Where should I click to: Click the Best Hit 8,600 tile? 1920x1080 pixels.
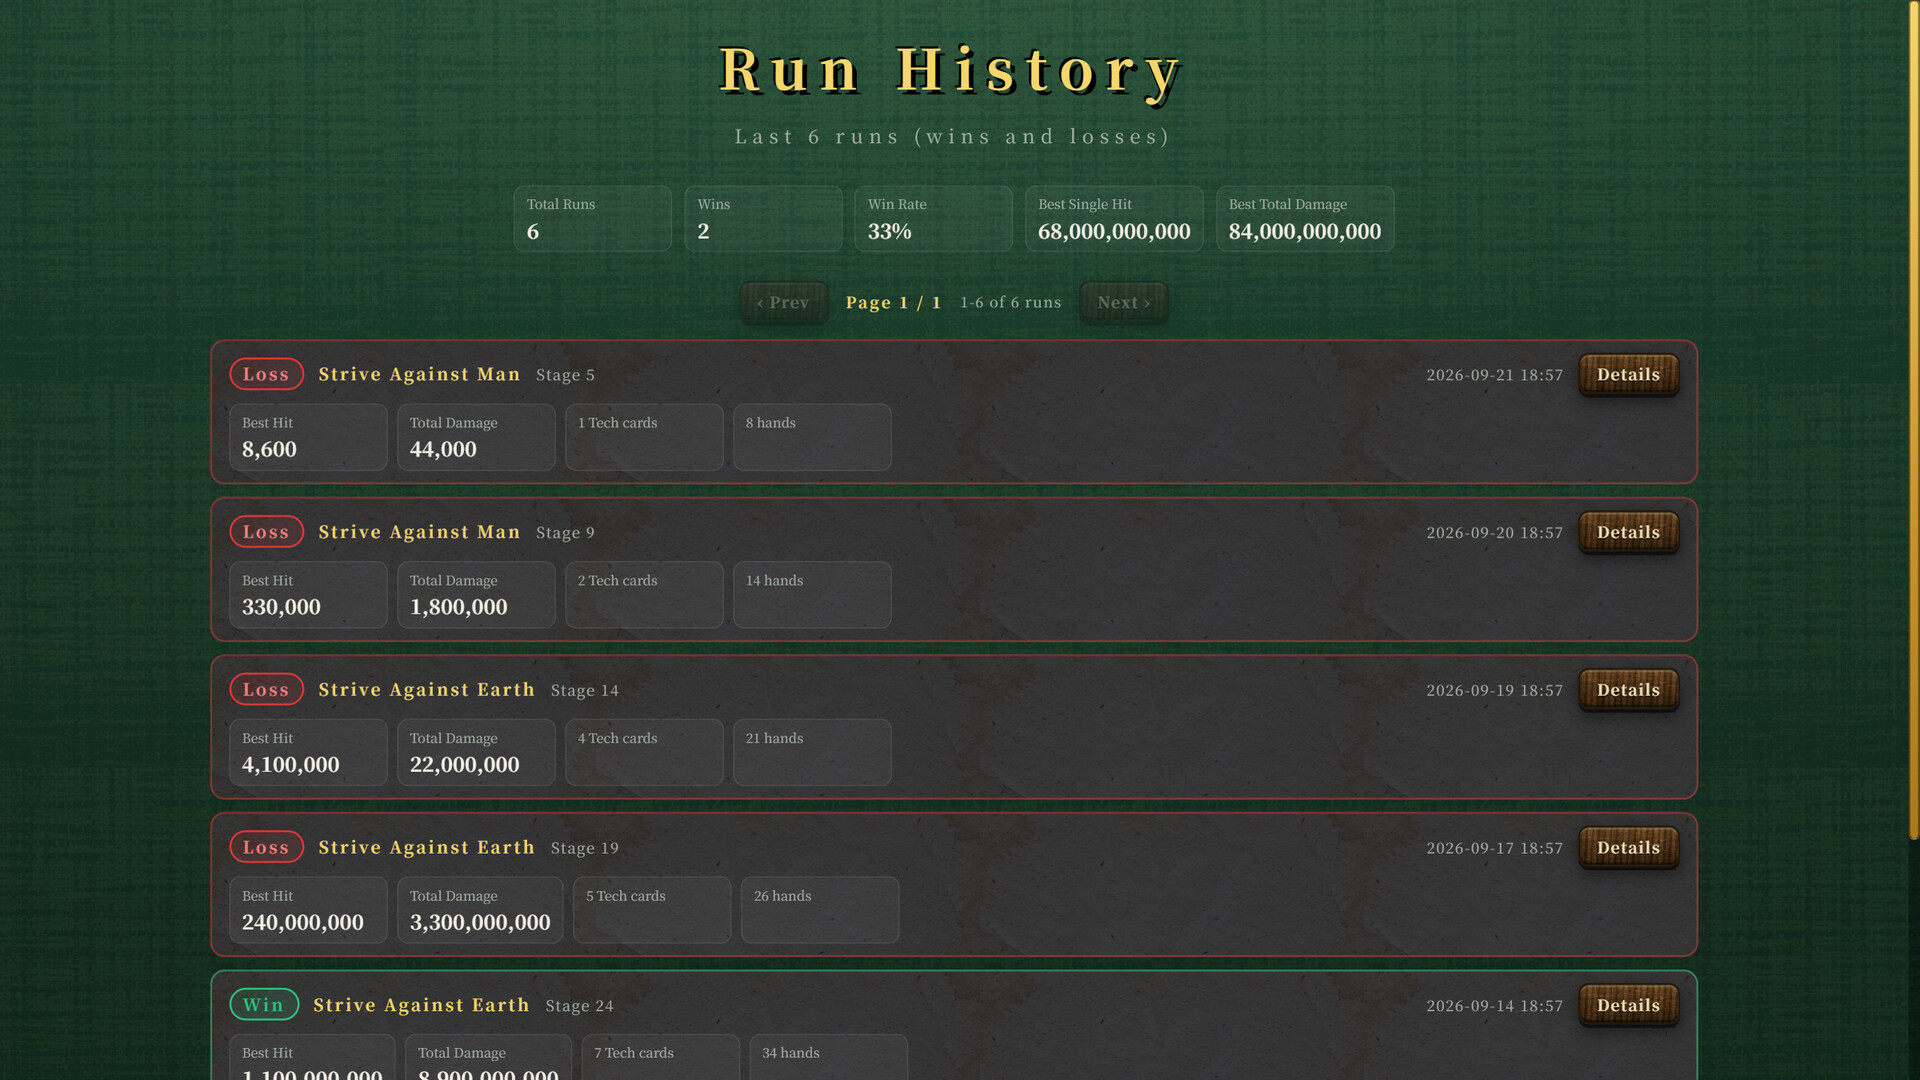(x=308, y=437)
